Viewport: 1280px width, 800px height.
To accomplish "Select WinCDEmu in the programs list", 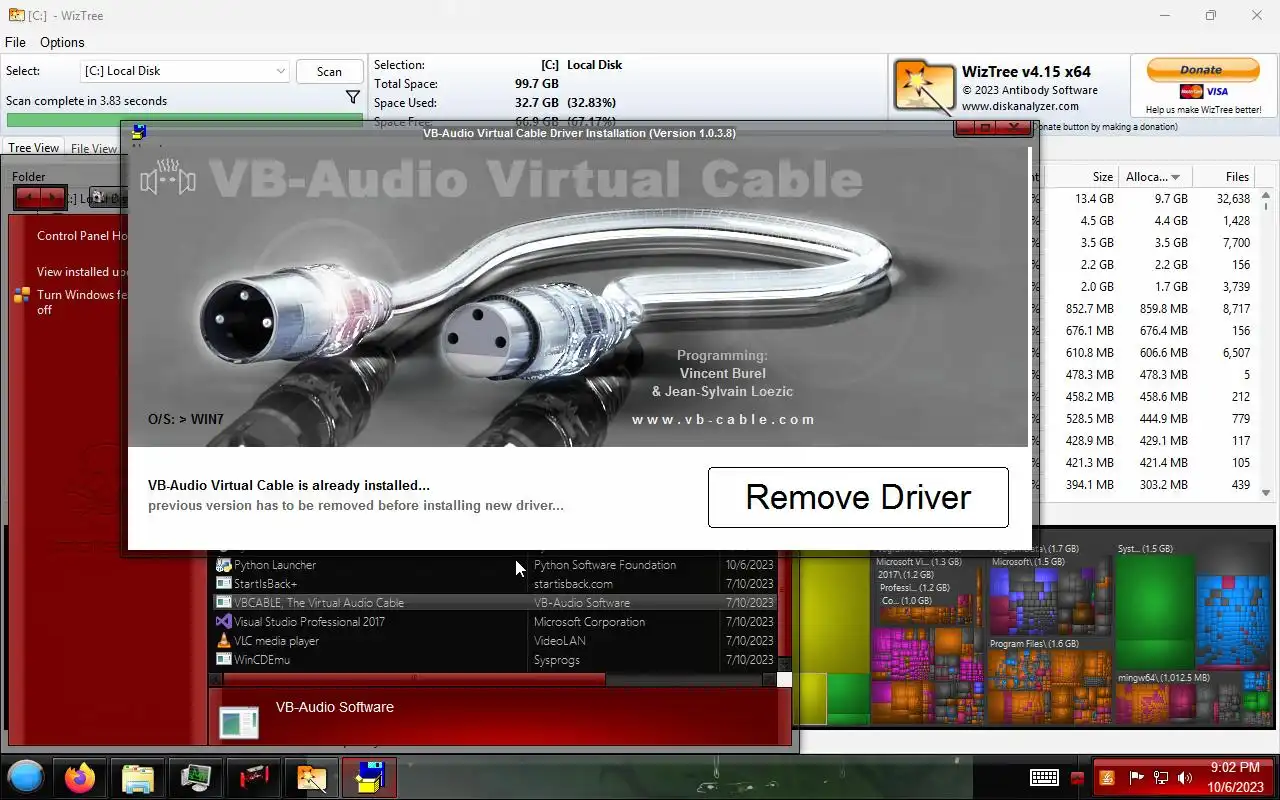I will coord(496,660).
